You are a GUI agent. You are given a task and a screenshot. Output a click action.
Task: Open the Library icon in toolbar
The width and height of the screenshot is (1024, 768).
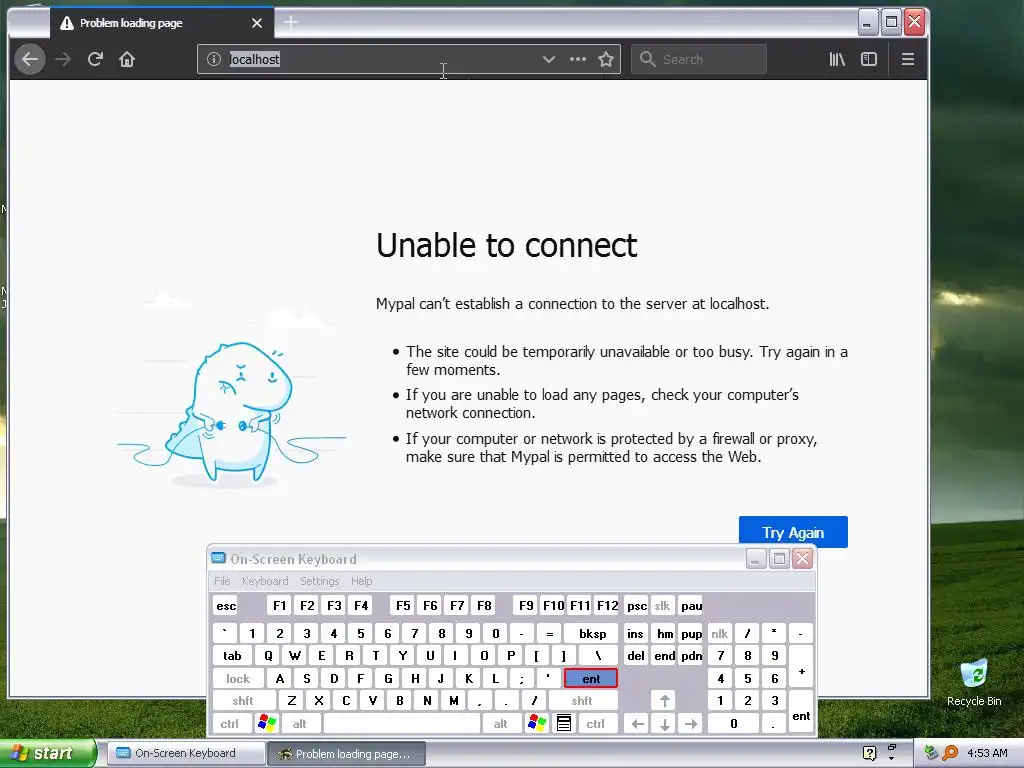pyautogui.click(x=837, y=59)
